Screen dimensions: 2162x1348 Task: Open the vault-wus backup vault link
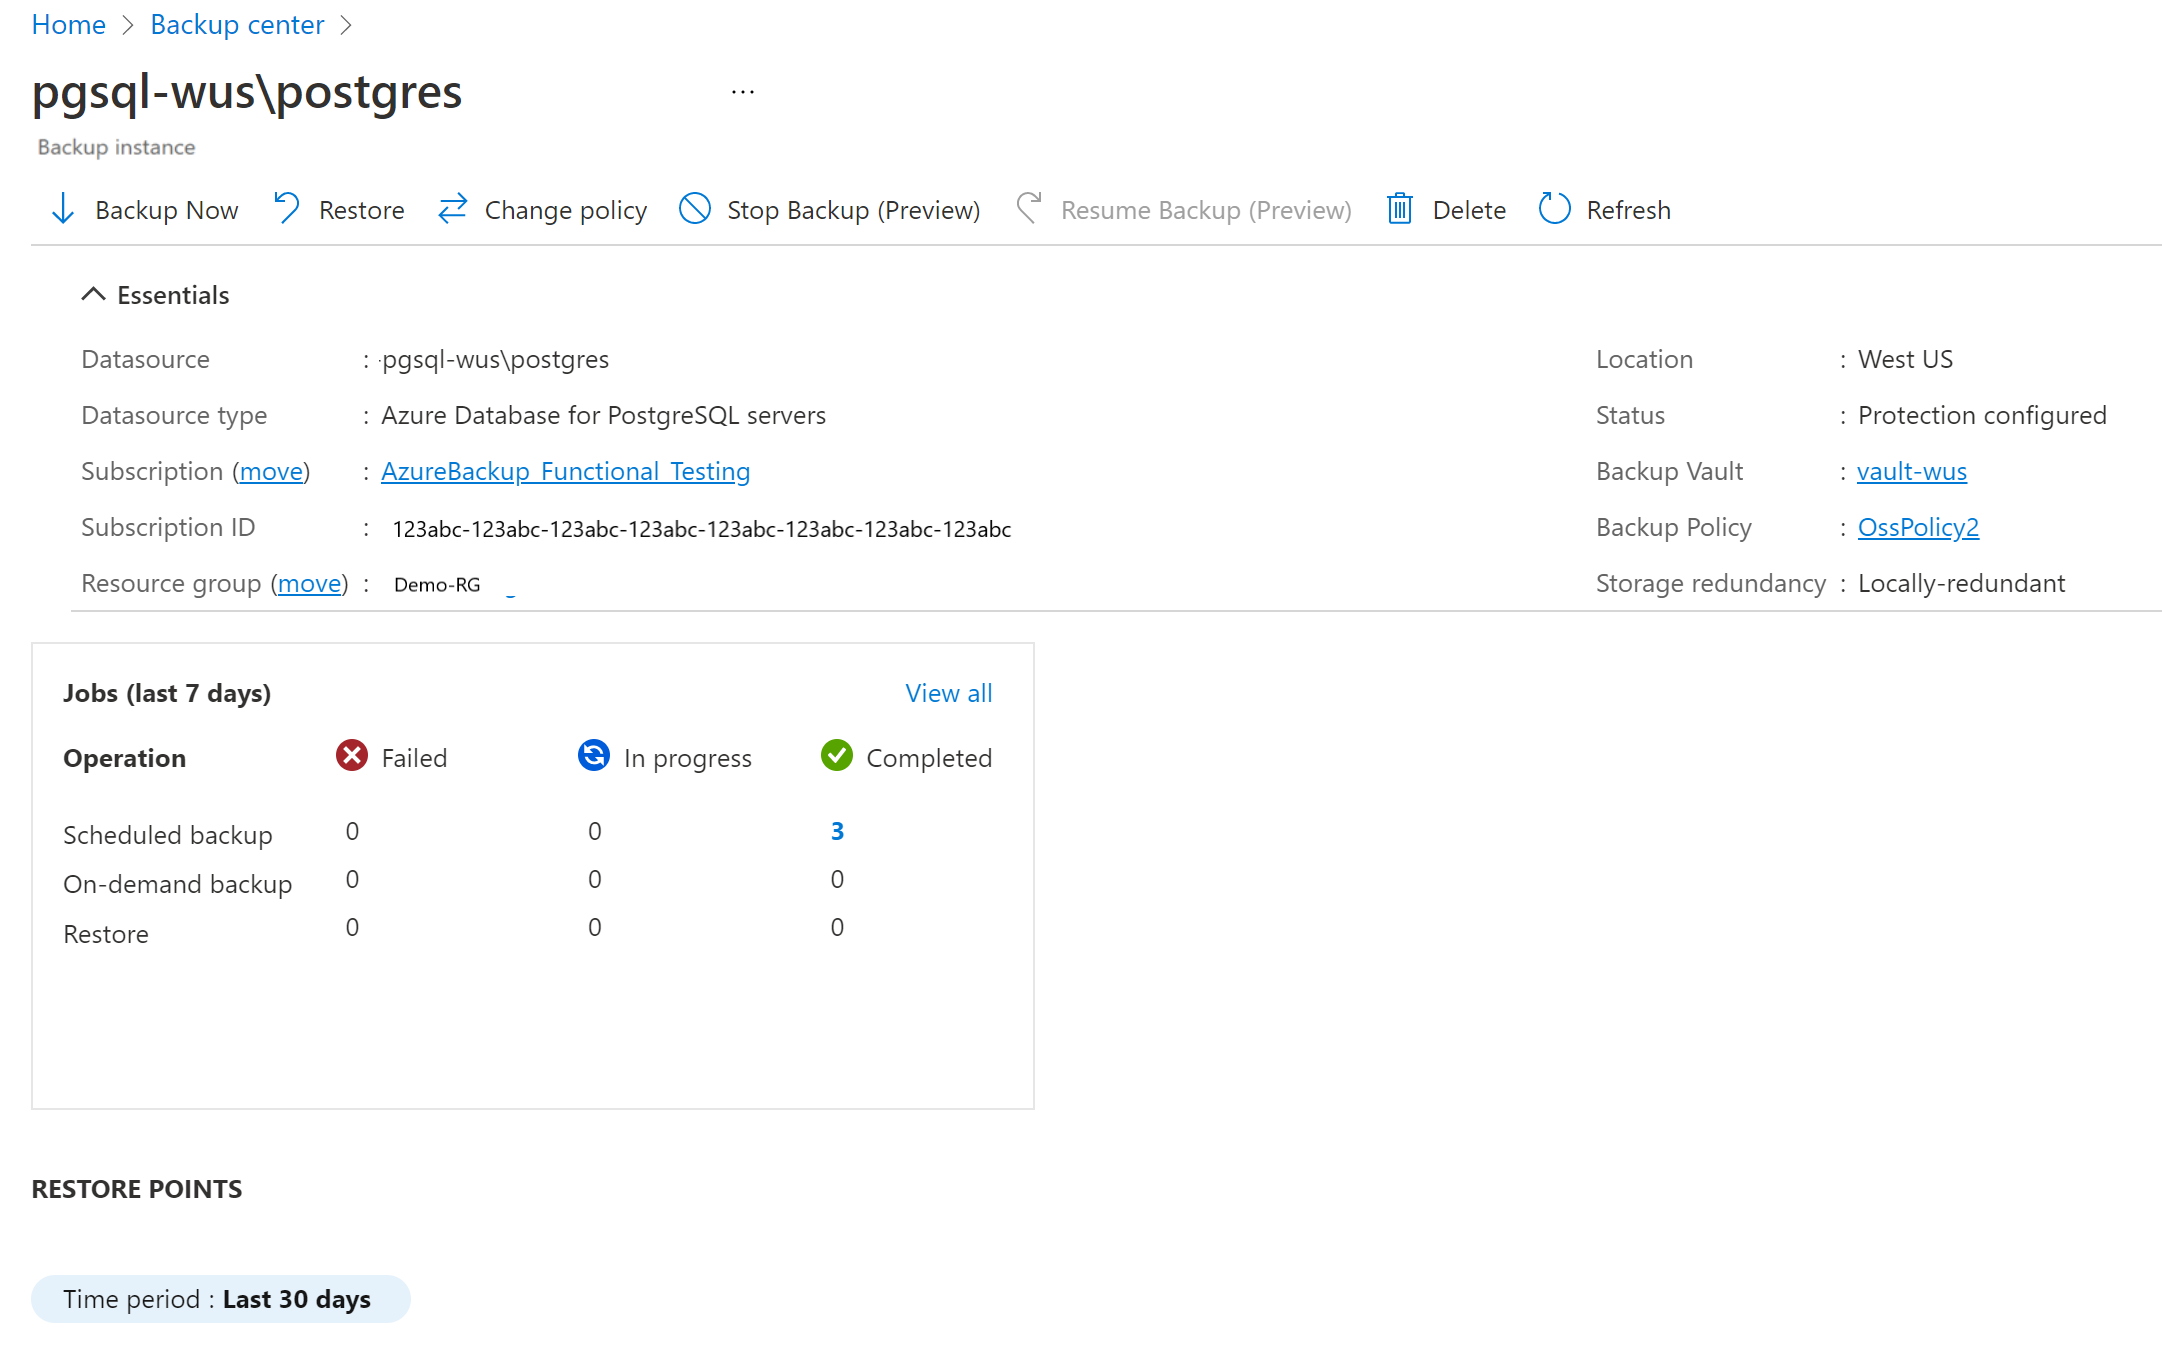pos(1912,471)
